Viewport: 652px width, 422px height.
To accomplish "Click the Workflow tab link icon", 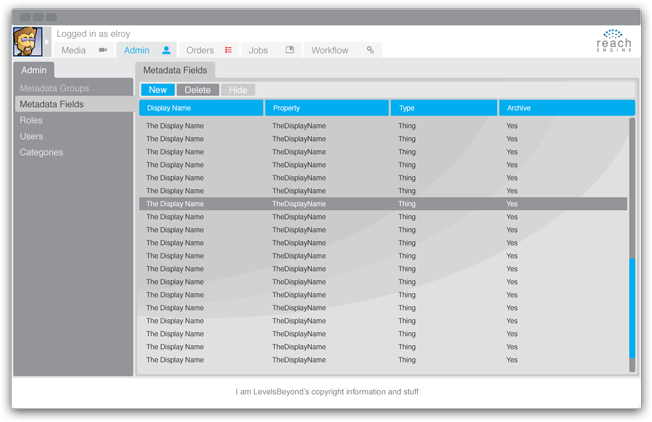I will tap(370, 50).
